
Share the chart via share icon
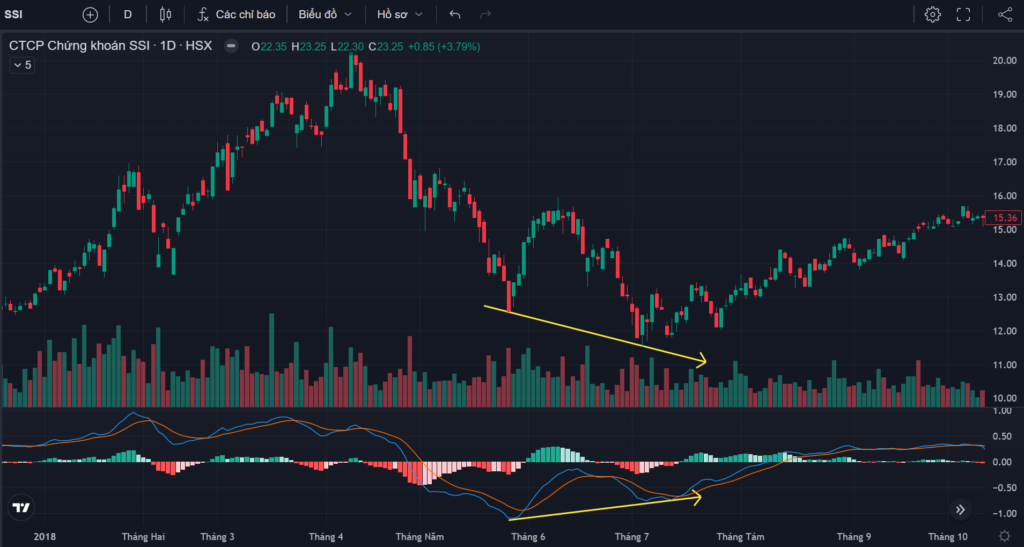tap(1005, 14)
